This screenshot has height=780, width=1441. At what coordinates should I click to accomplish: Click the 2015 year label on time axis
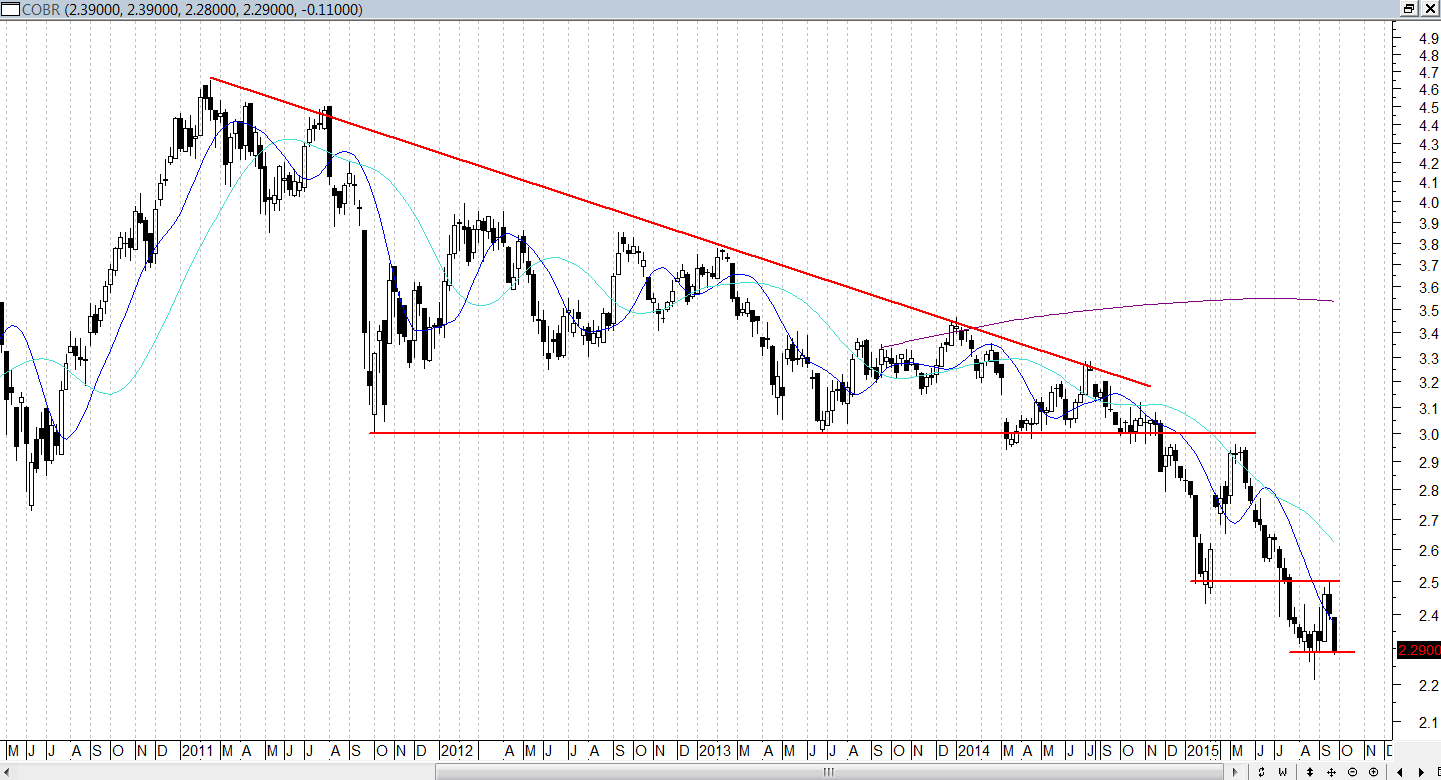tap(1203, 750)
